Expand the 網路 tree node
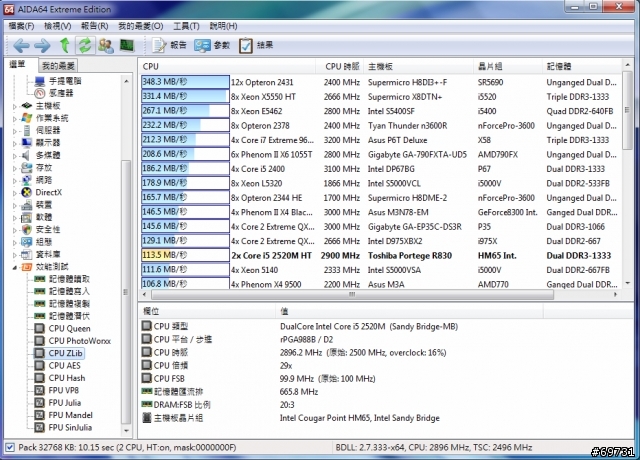 point(15,180)
